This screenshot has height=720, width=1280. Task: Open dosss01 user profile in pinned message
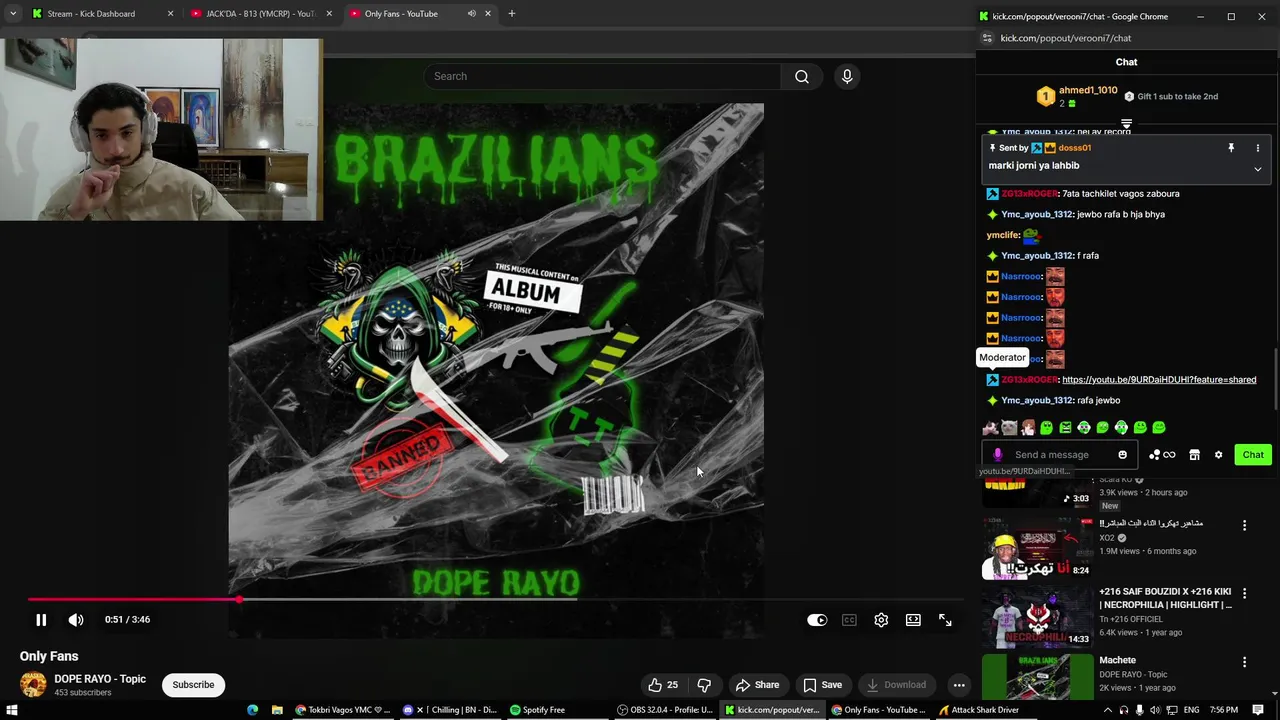[x=1075, y=148]
